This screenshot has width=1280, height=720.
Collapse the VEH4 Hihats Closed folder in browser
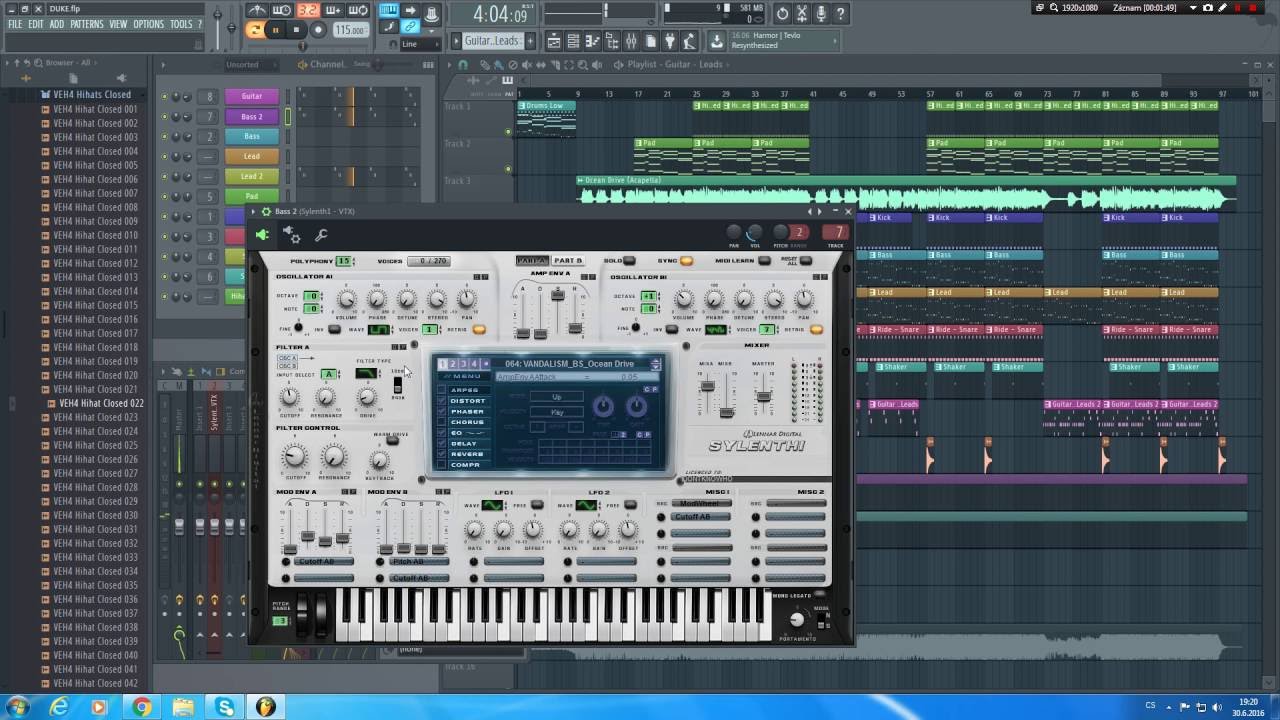(x=92, y=95)
